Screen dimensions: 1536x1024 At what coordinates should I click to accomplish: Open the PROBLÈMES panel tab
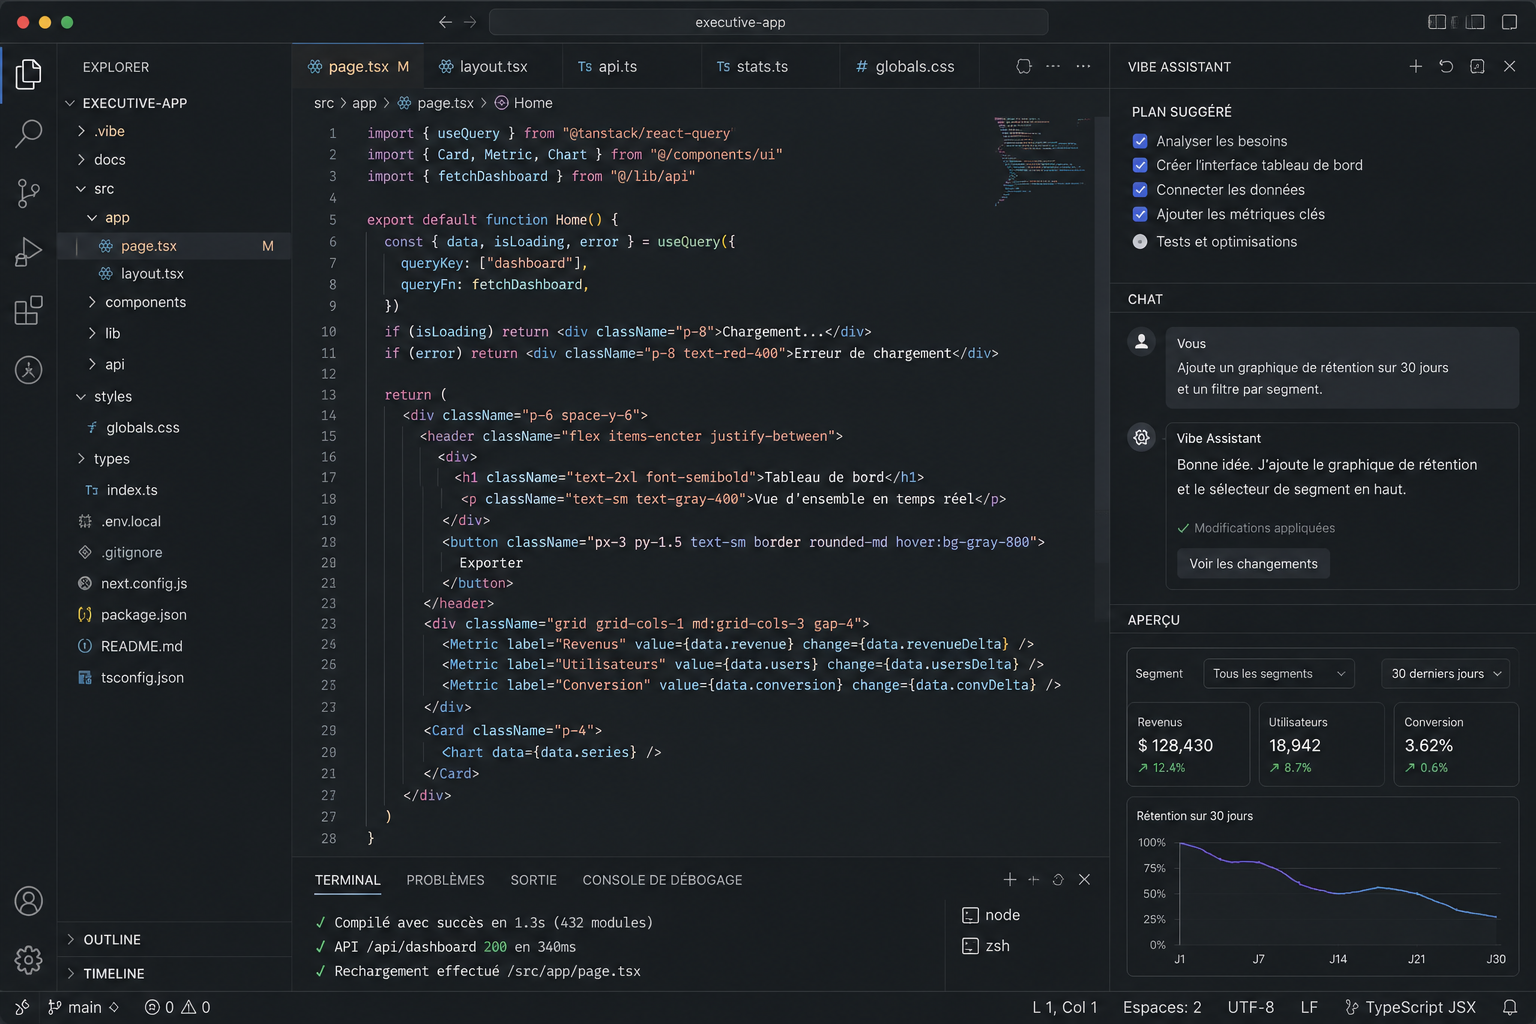(x=445, y=880)
